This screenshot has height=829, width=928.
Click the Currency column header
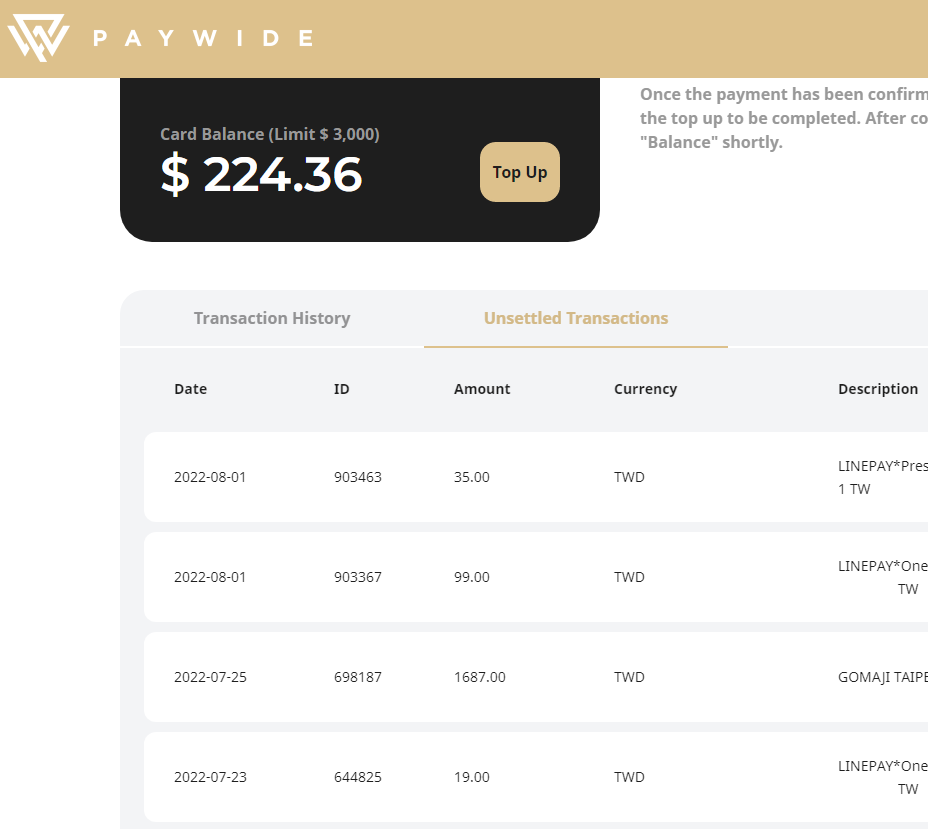(x=645, y=389)
